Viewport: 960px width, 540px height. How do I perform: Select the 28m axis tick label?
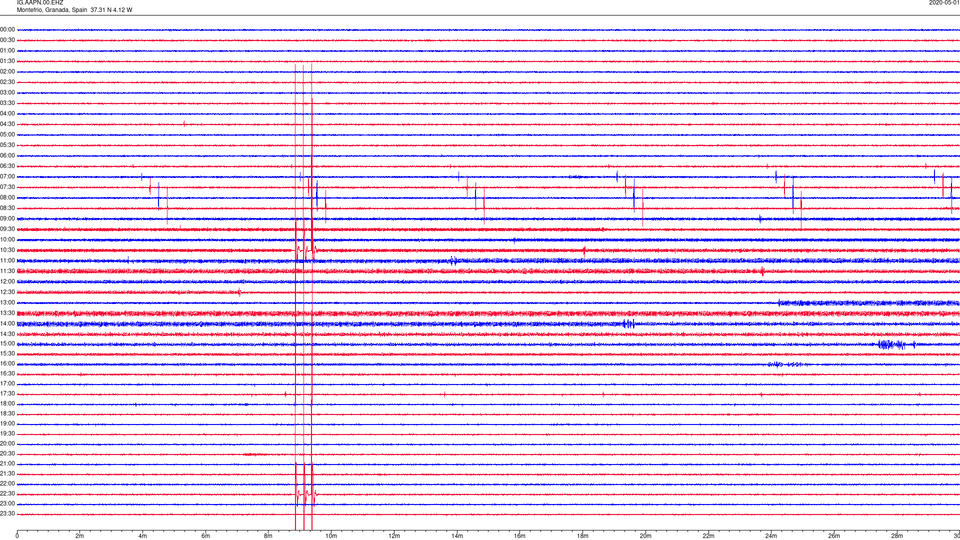[897, 536]
